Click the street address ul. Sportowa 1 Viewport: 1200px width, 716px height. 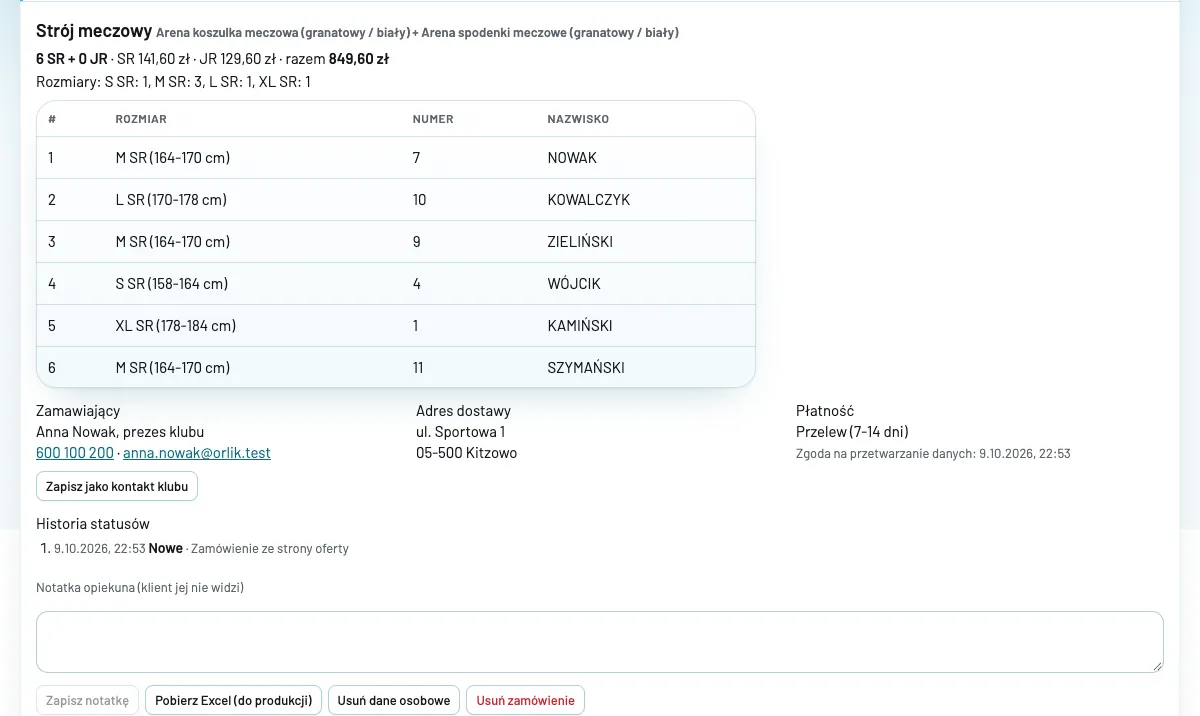point(460,432)
